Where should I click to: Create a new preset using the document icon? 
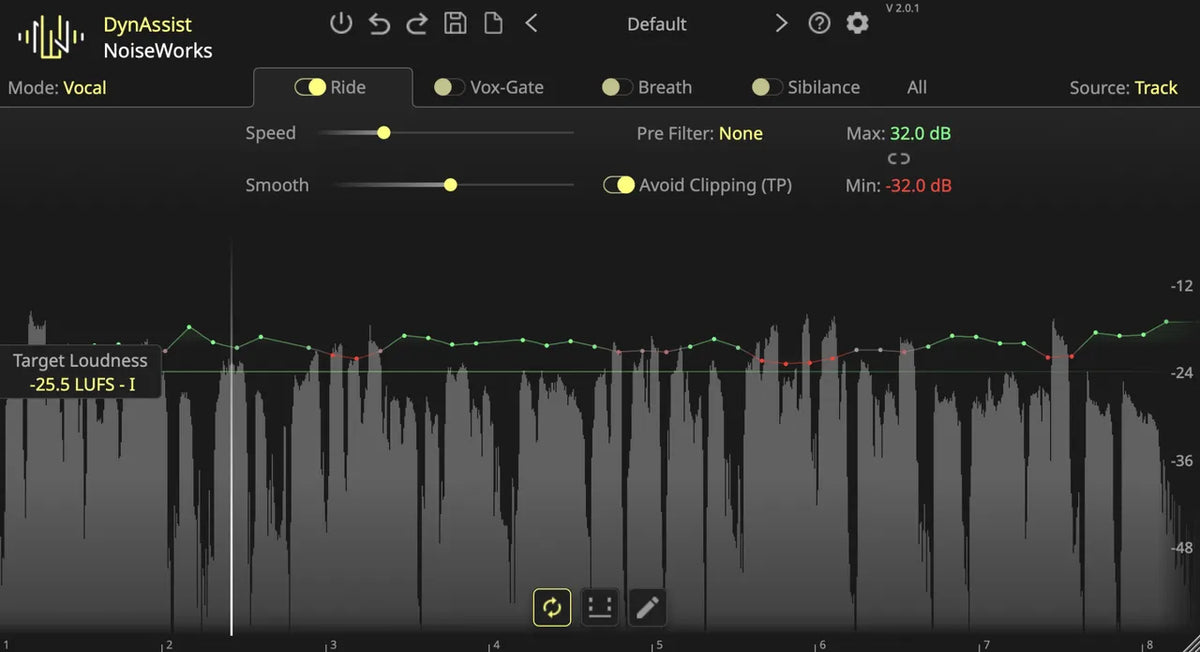click(x=492, y=24)
